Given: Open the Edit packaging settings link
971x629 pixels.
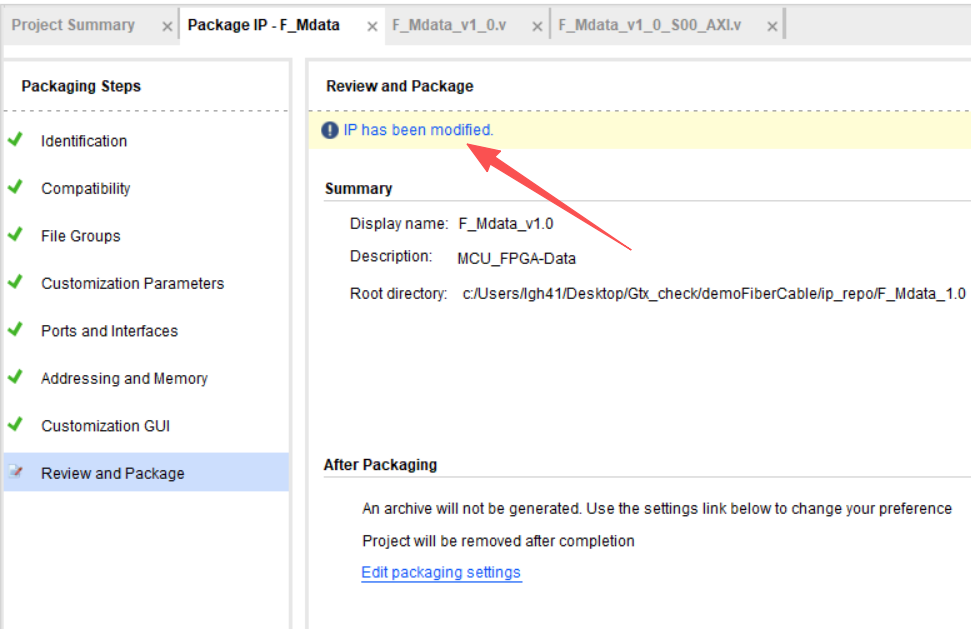Looking at the screenshot, I should (x=441, y=572).
